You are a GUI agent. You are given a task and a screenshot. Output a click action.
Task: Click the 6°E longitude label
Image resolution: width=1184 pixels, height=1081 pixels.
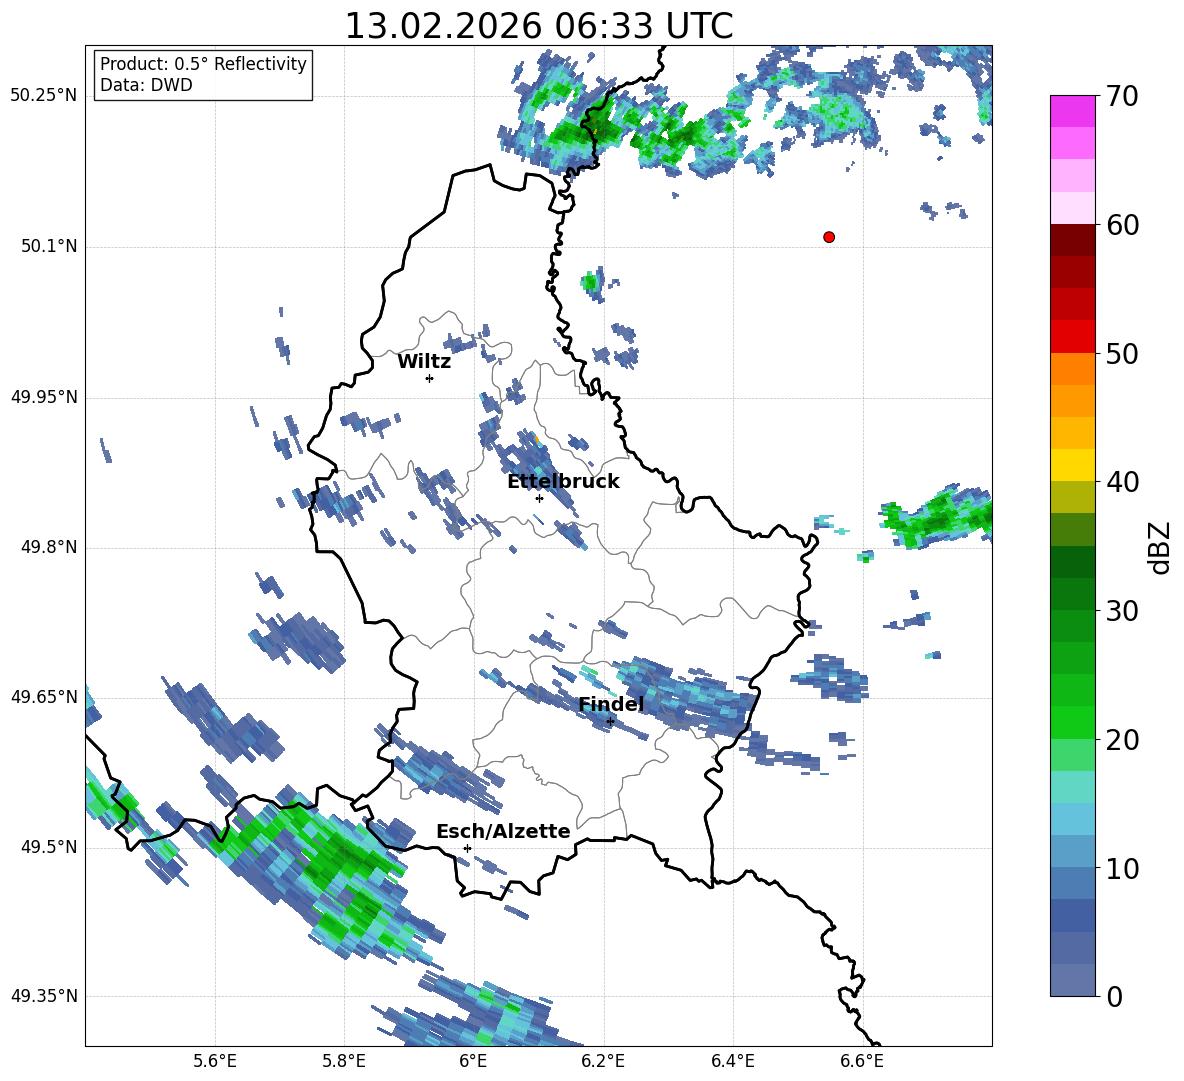[x=473, y=1061]
